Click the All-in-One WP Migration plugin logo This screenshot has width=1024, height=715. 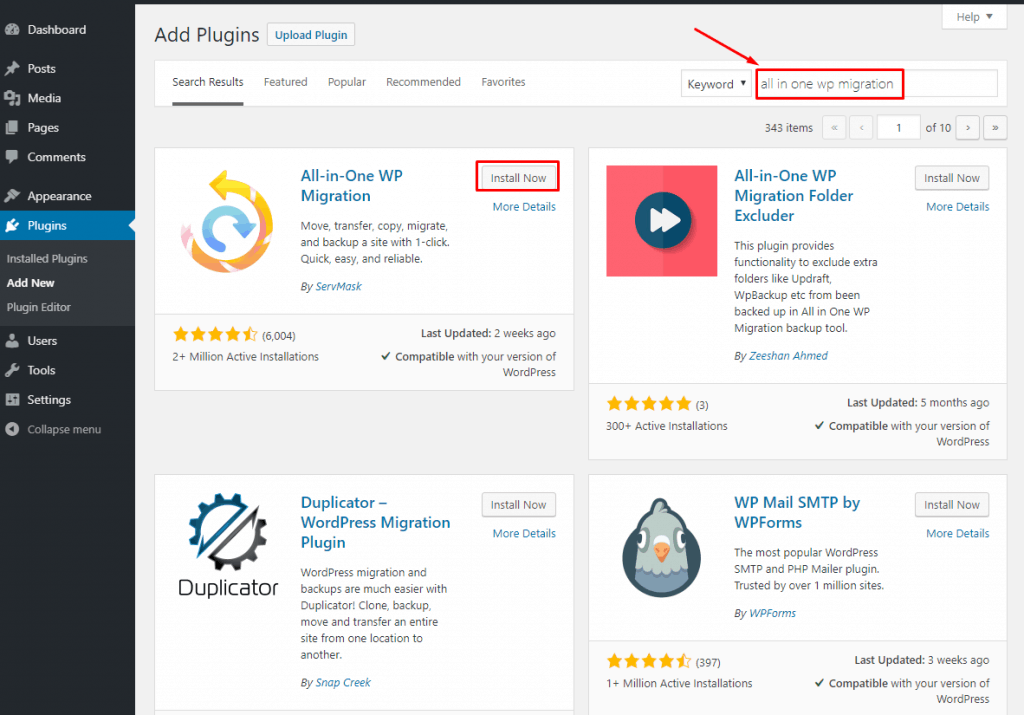point(227,221)
